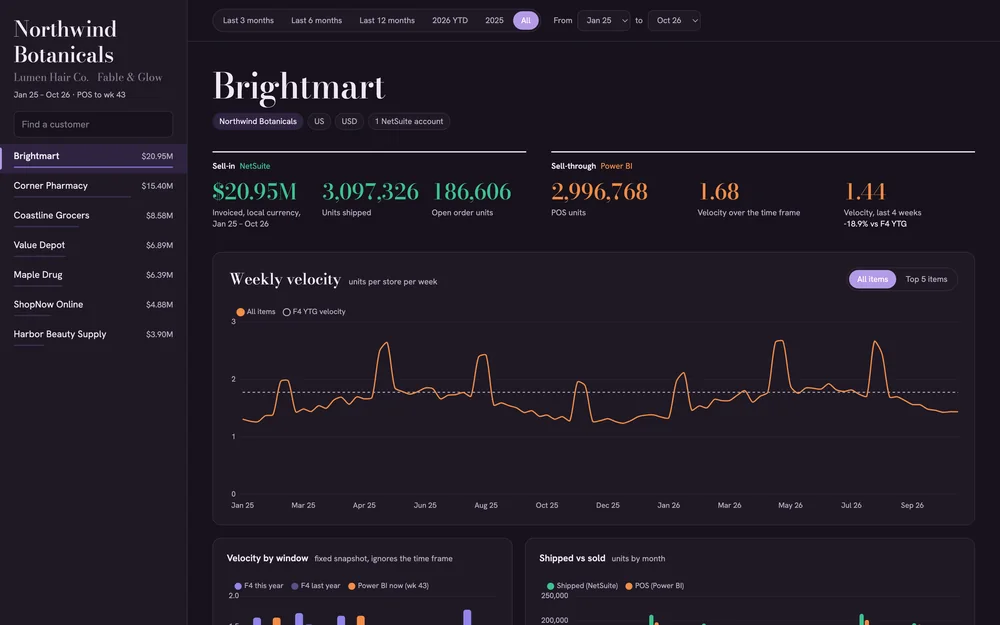
Task: Click the Northwind Botanicals title
Action: click(x=65, y=41)
